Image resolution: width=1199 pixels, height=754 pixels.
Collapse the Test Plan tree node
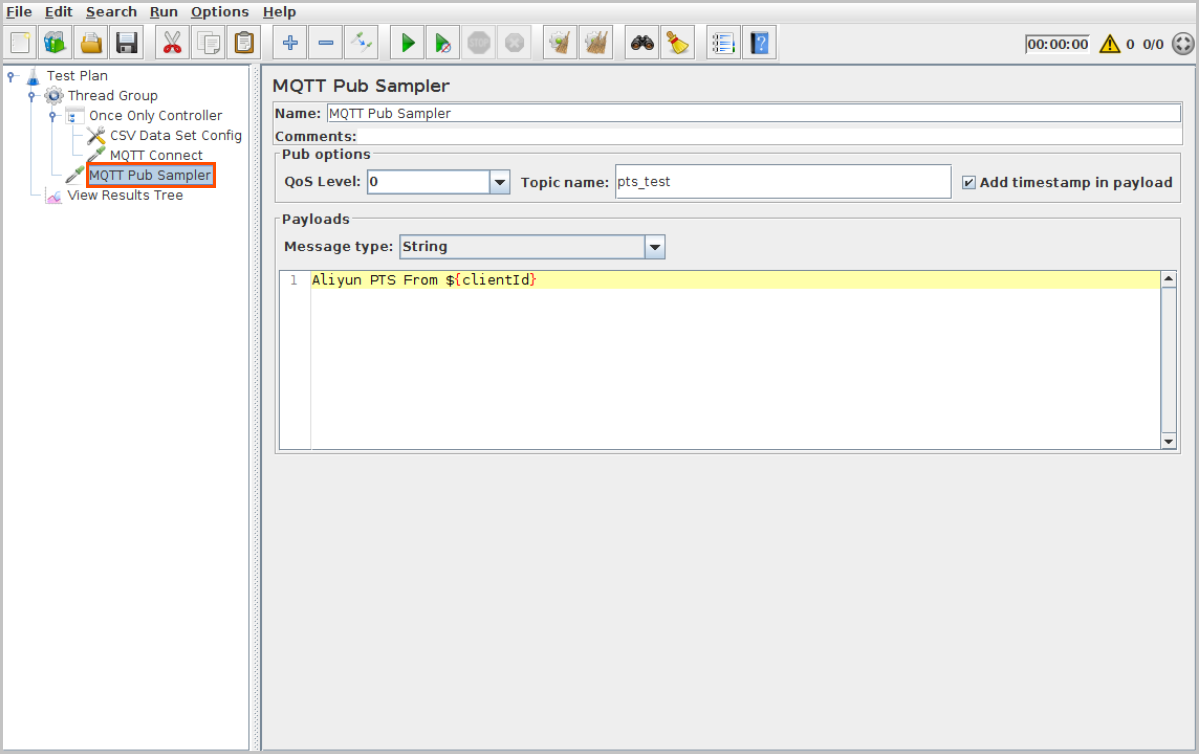click(11, 76)
